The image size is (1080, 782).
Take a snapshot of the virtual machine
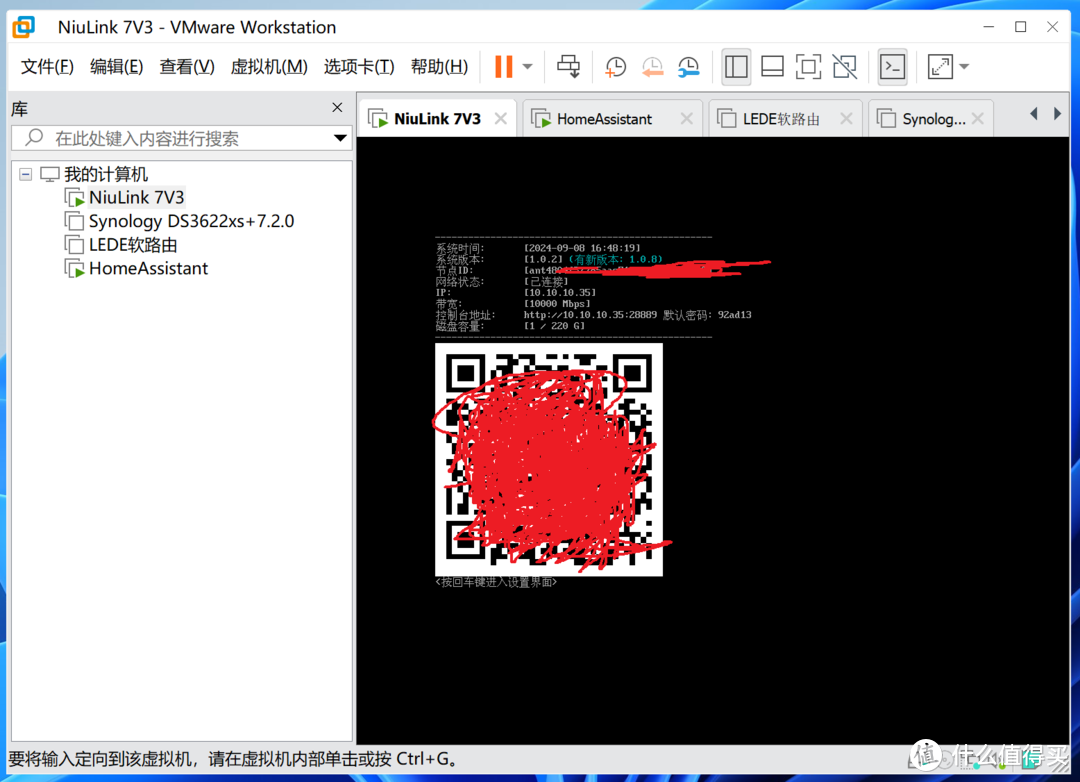(x=615, y=67)
